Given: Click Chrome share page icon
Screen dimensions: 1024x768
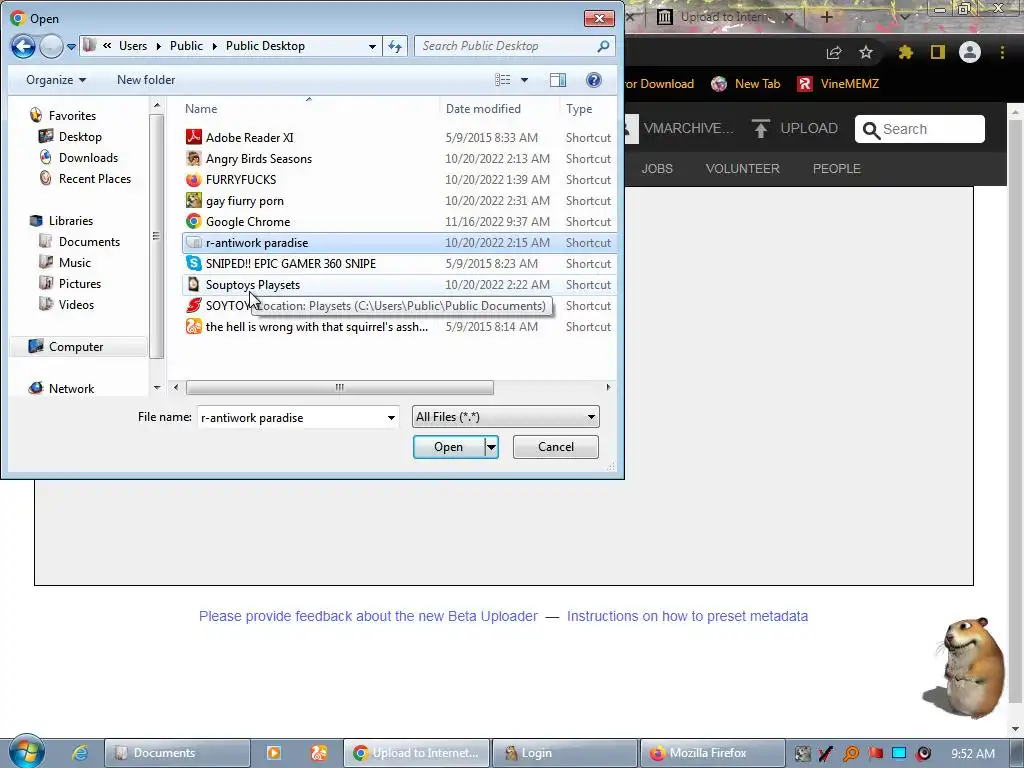Looking at the screenshot, I should 834,52.
